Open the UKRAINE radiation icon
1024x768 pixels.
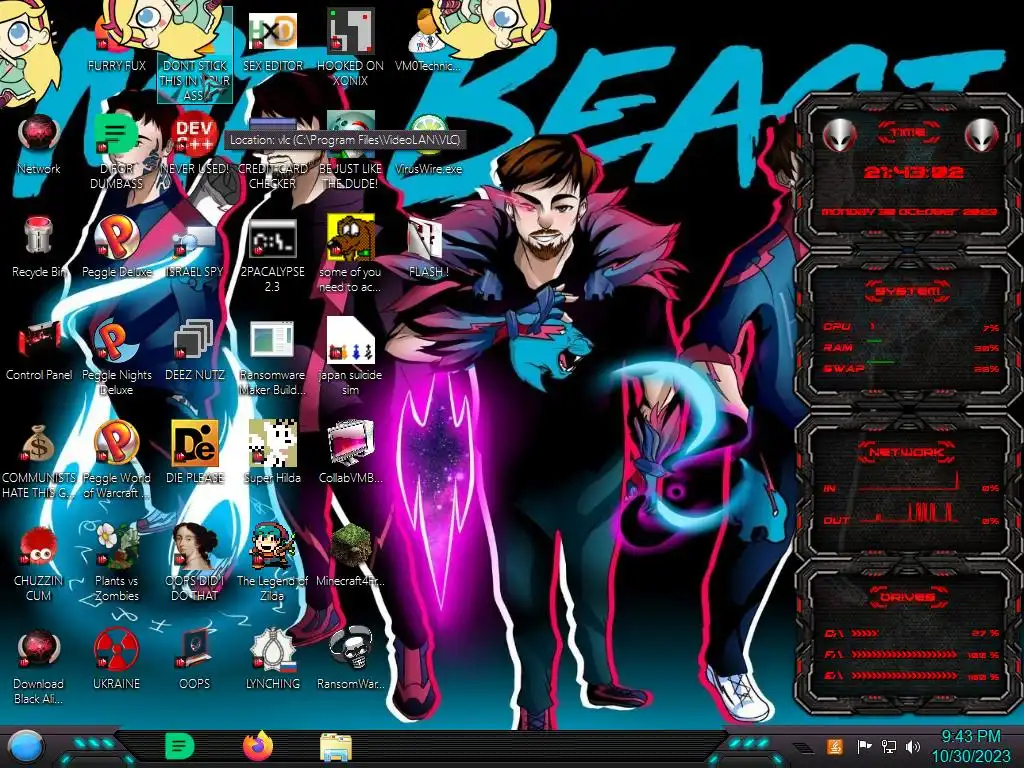pos(116,660)
